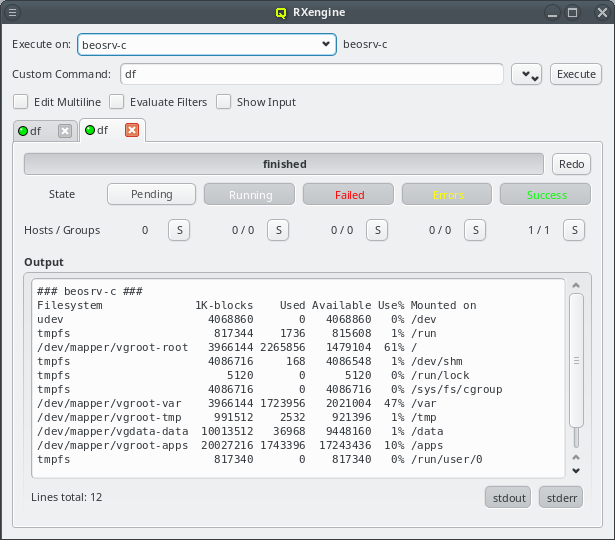615x540 pixels.
Task: Switch to the first df tab
Action: click(36, 131)
